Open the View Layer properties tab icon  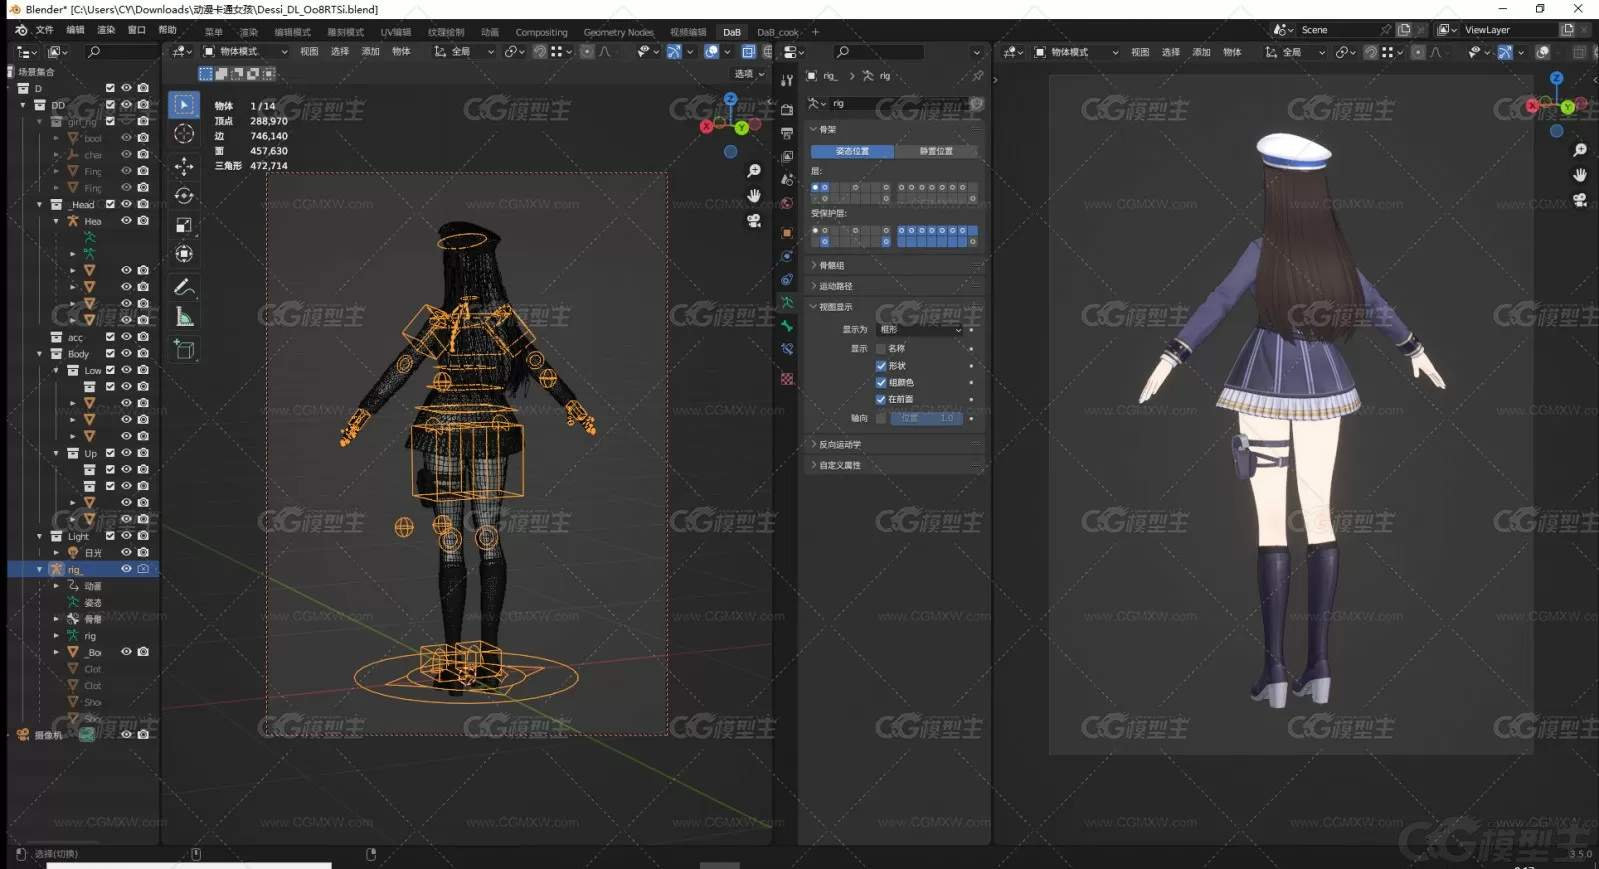pos(787,156)
